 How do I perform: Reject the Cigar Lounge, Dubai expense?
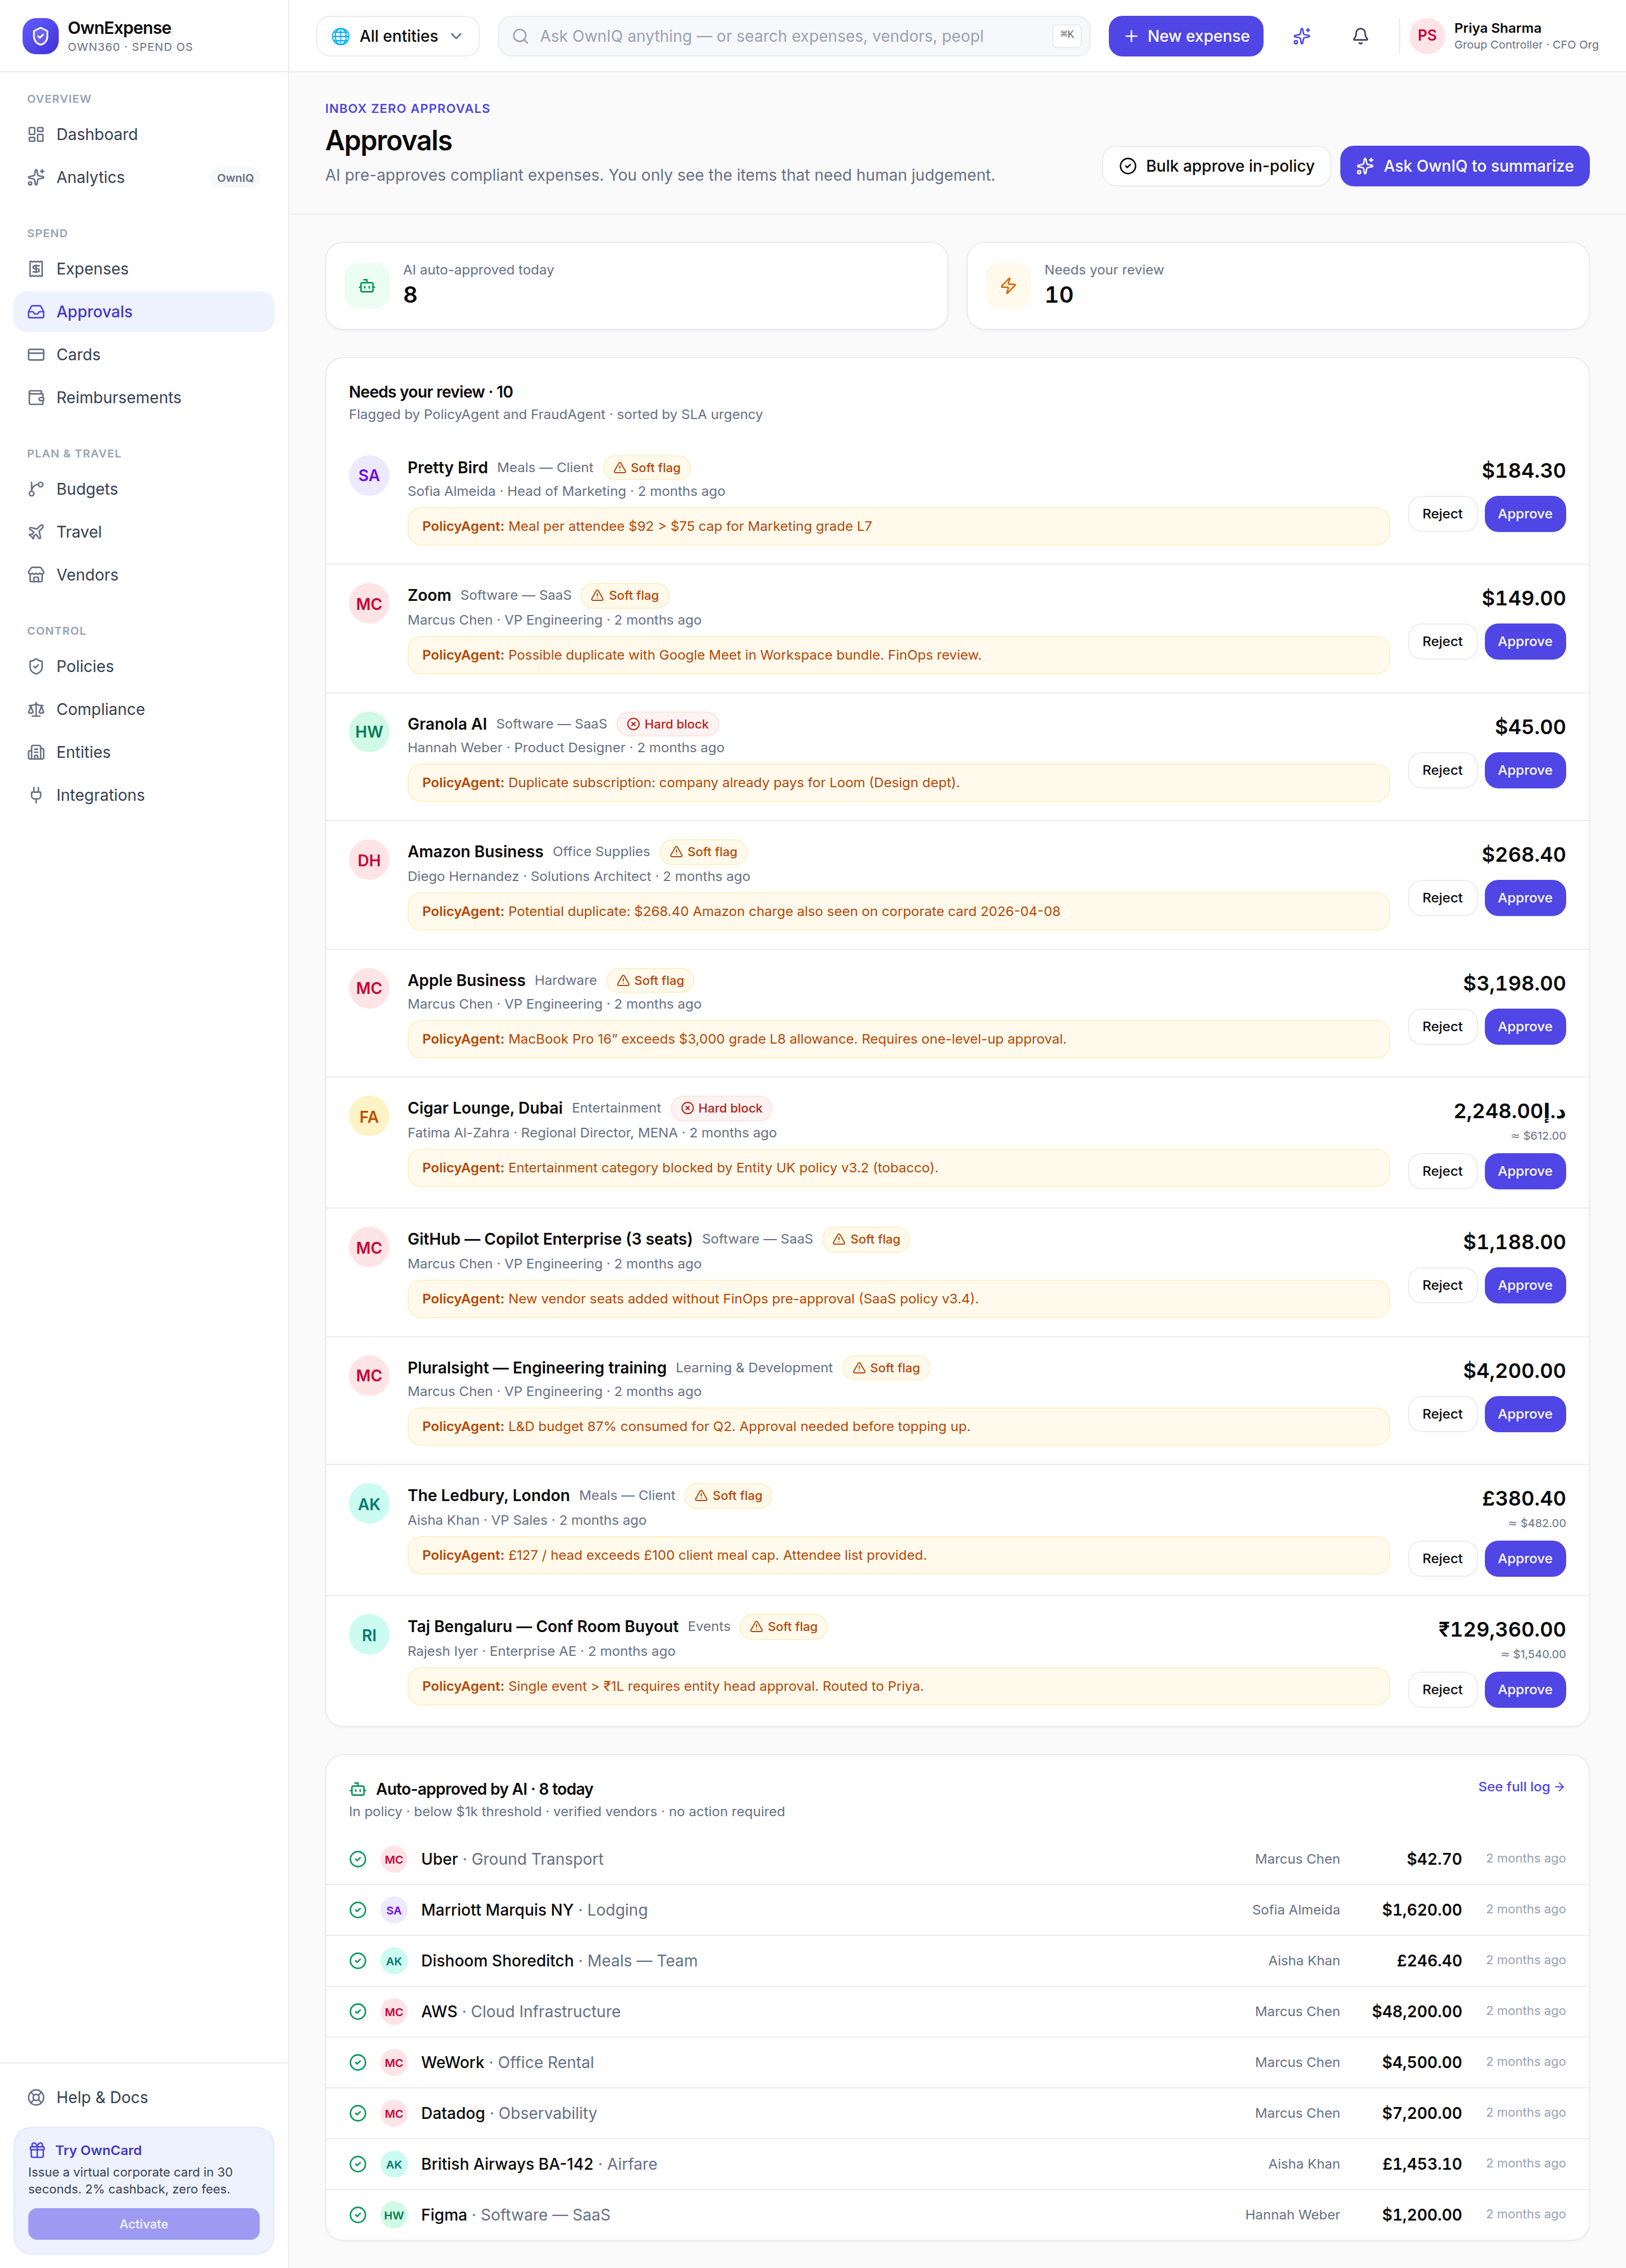coord(1442,1171)
